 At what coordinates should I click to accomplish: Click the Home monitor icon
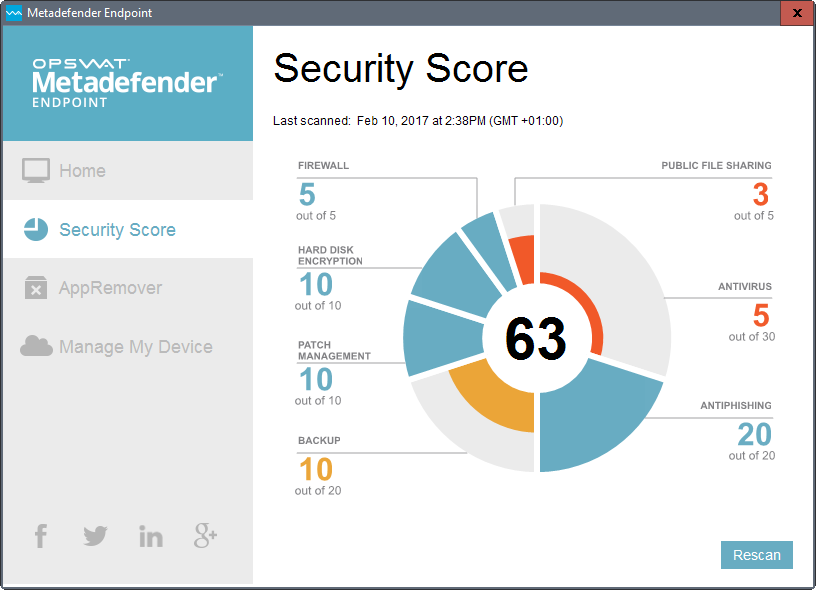coord(36,171)
